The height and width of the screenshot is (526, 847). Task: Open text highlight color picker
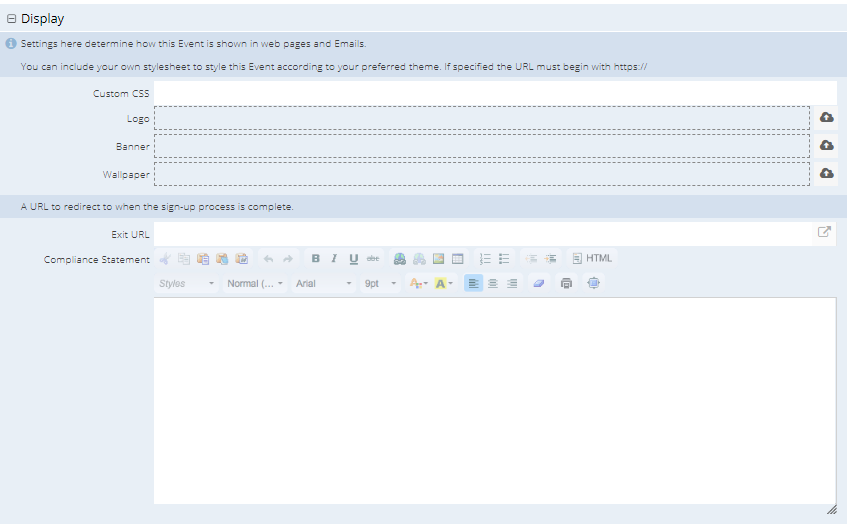(444, 284)
